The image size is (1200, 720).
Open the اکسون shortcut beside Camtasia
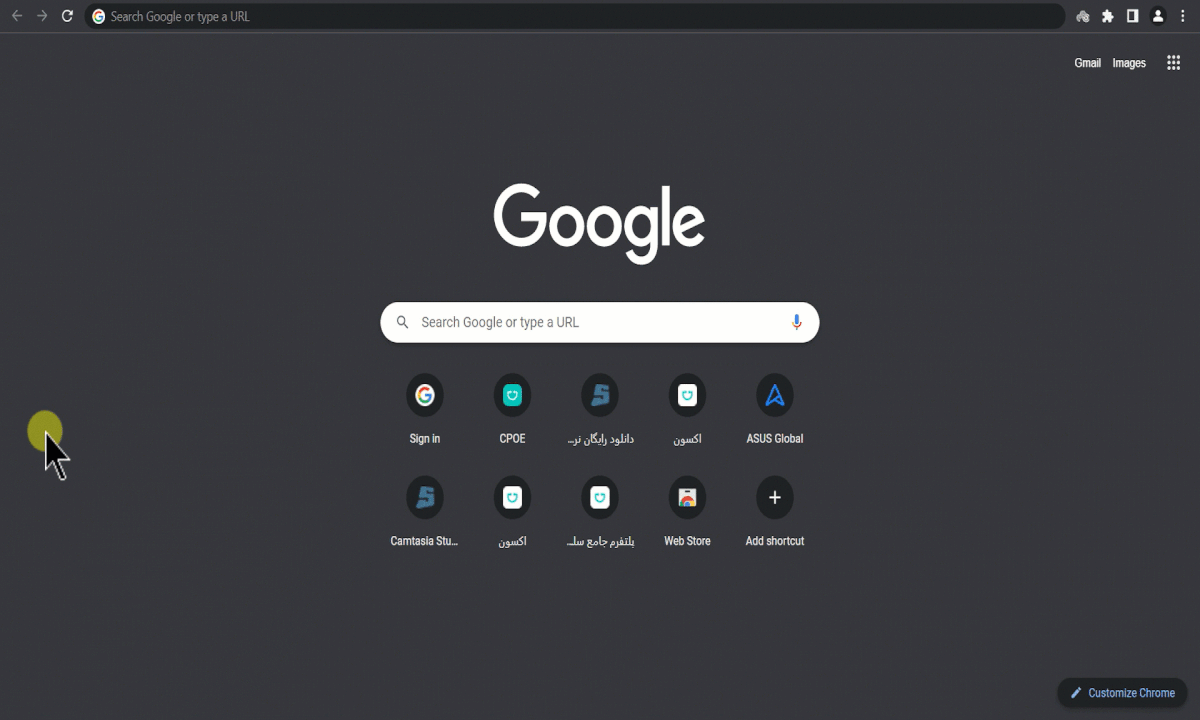point(512,513)
